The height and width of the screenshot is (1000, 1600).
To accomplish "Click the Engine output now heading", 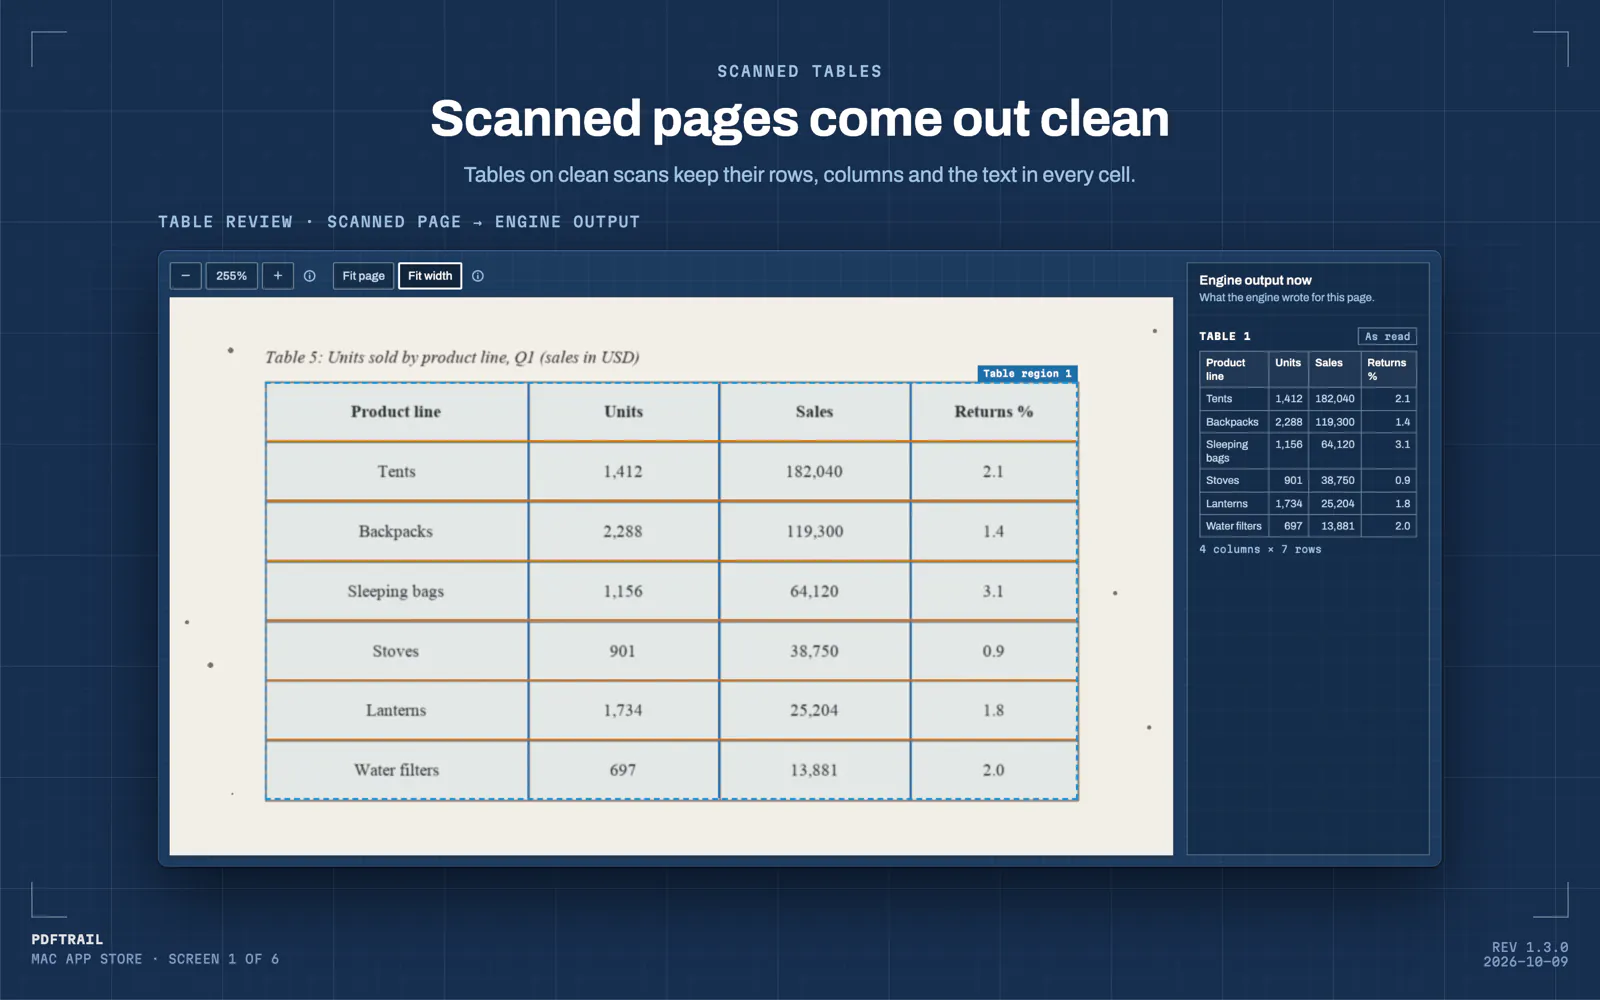I will pos(1255,280).
